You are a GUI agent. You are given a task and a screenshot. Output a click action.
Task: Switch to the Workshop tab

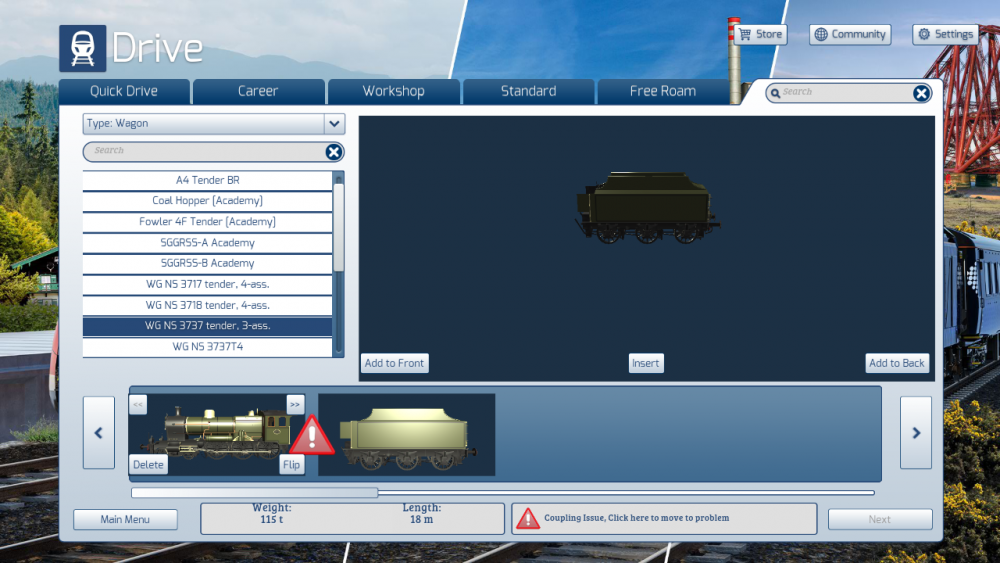(393, 91)
